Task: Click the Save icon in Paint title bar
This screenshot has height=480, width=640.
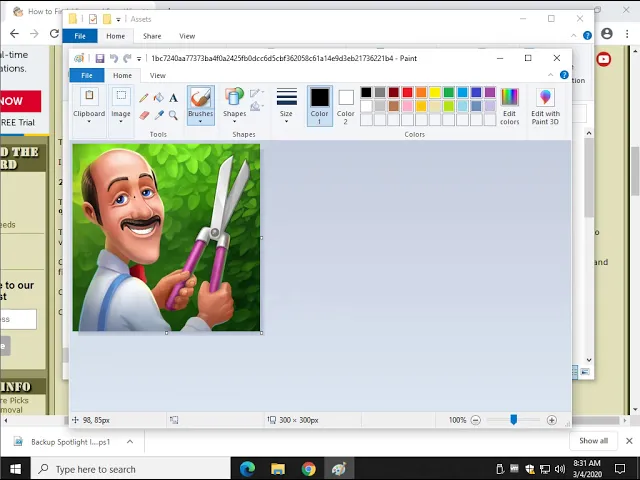Action: 100,58
